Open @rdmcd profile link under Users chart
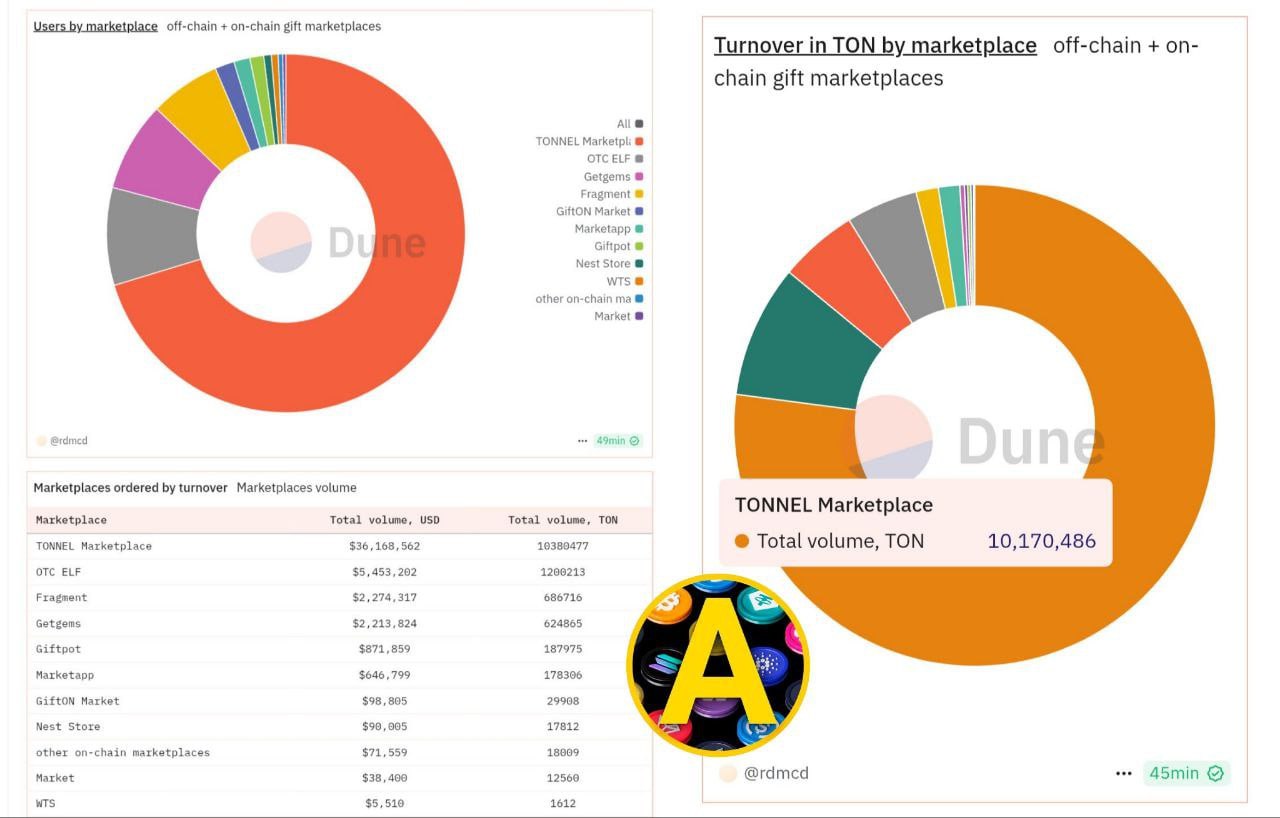Image resolution: width=1280 pixels, height=818 pixels. coord(69,441)
